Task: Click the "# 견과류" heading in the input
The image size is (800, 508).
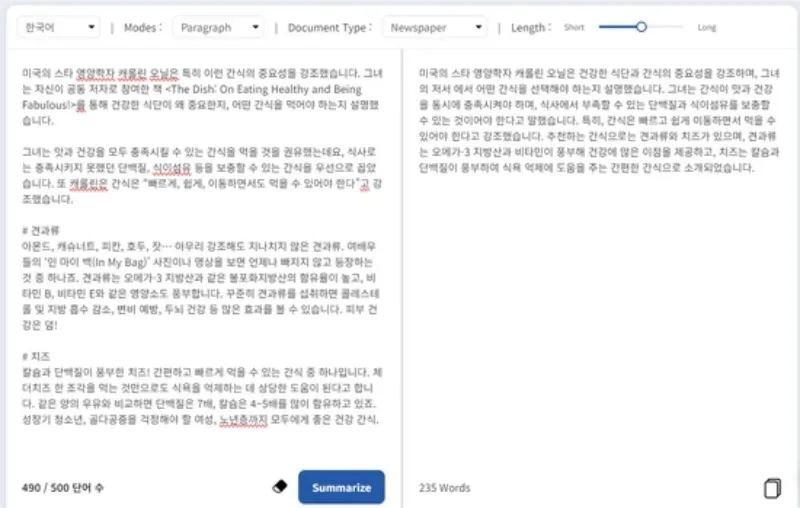Action: 41,231
